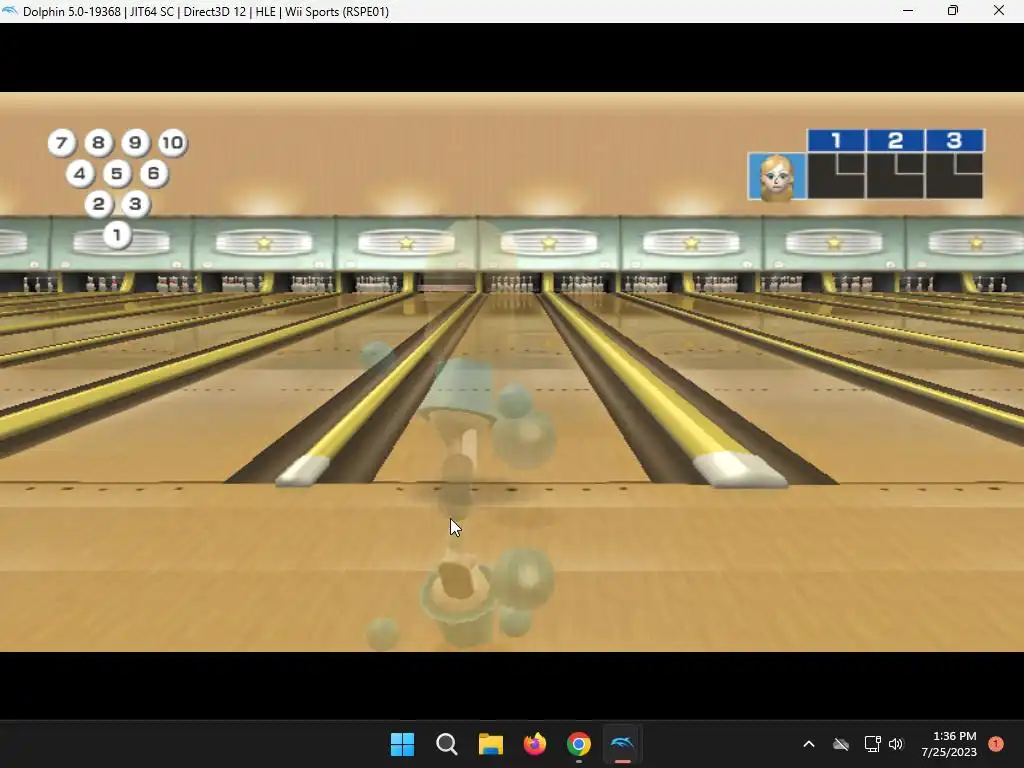This screenshot has height=768, width=1024.
Task: Open the notification badge in taskbar
Action: point(996,744)
